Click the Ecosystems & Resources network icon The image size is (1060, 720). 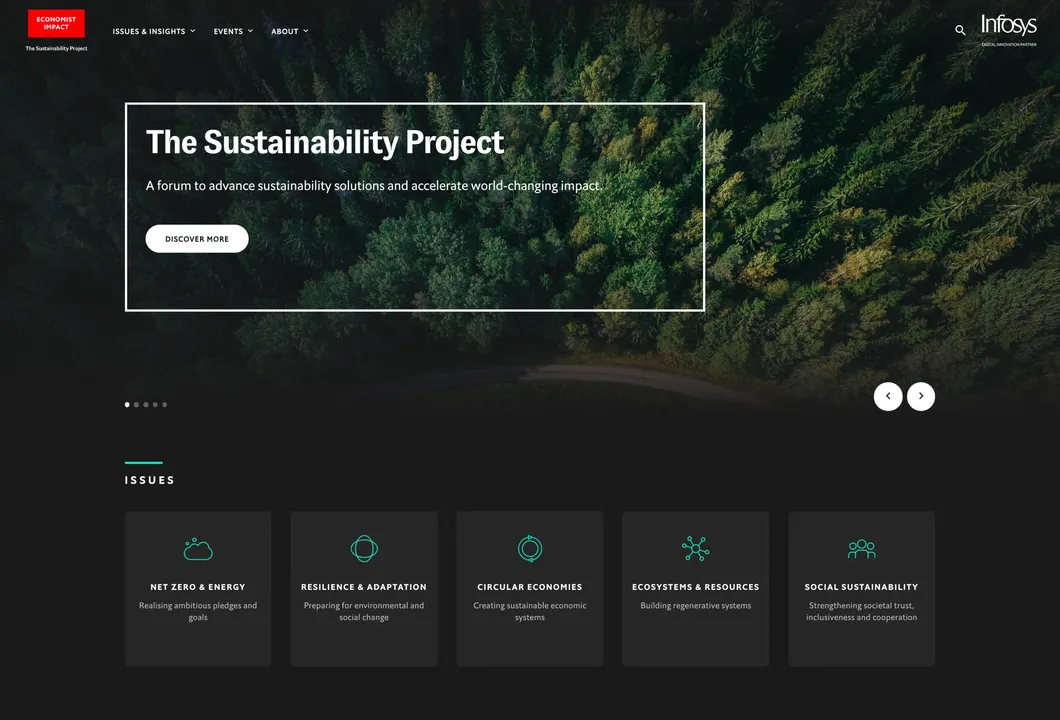coord(696,548)
